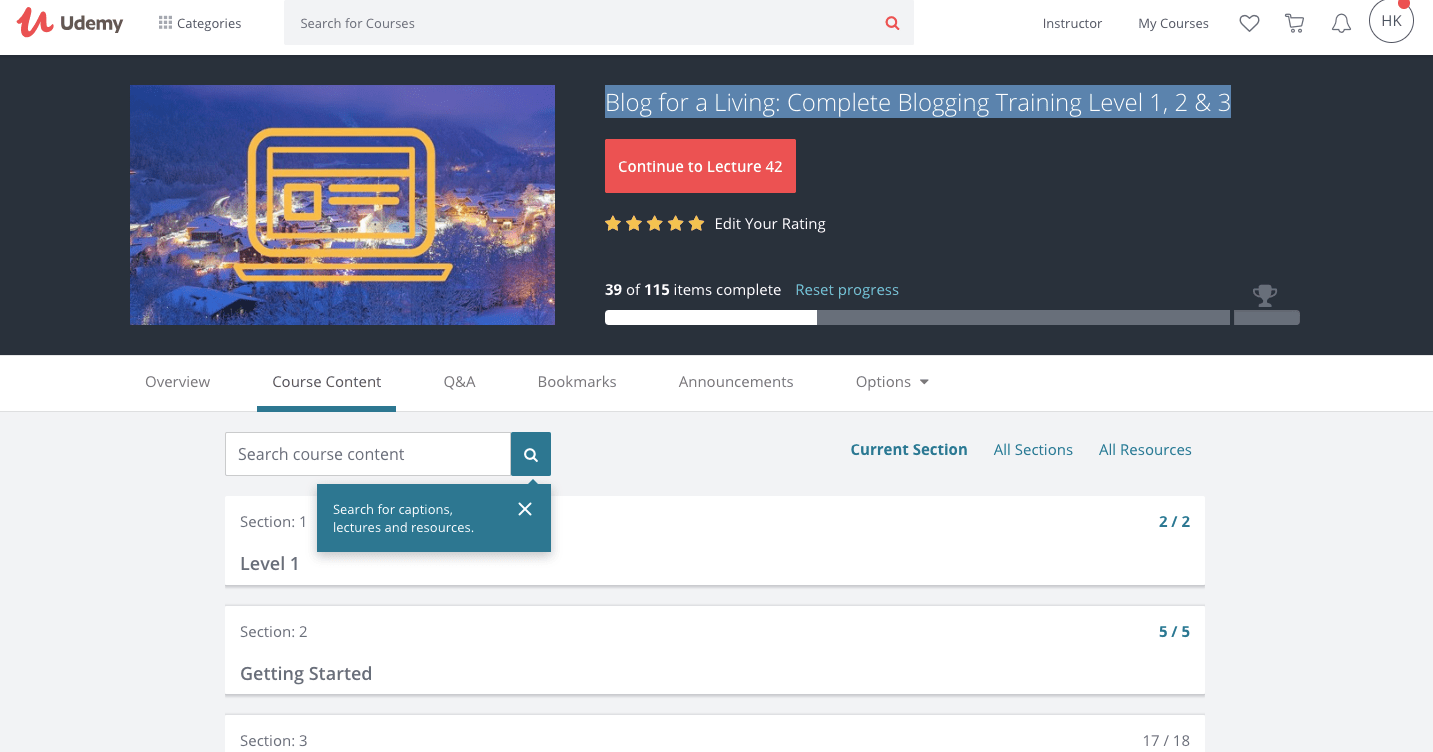The image size is (1433, 752).
Task: Open the shopping cart icon
Action: click(1295, 23)
